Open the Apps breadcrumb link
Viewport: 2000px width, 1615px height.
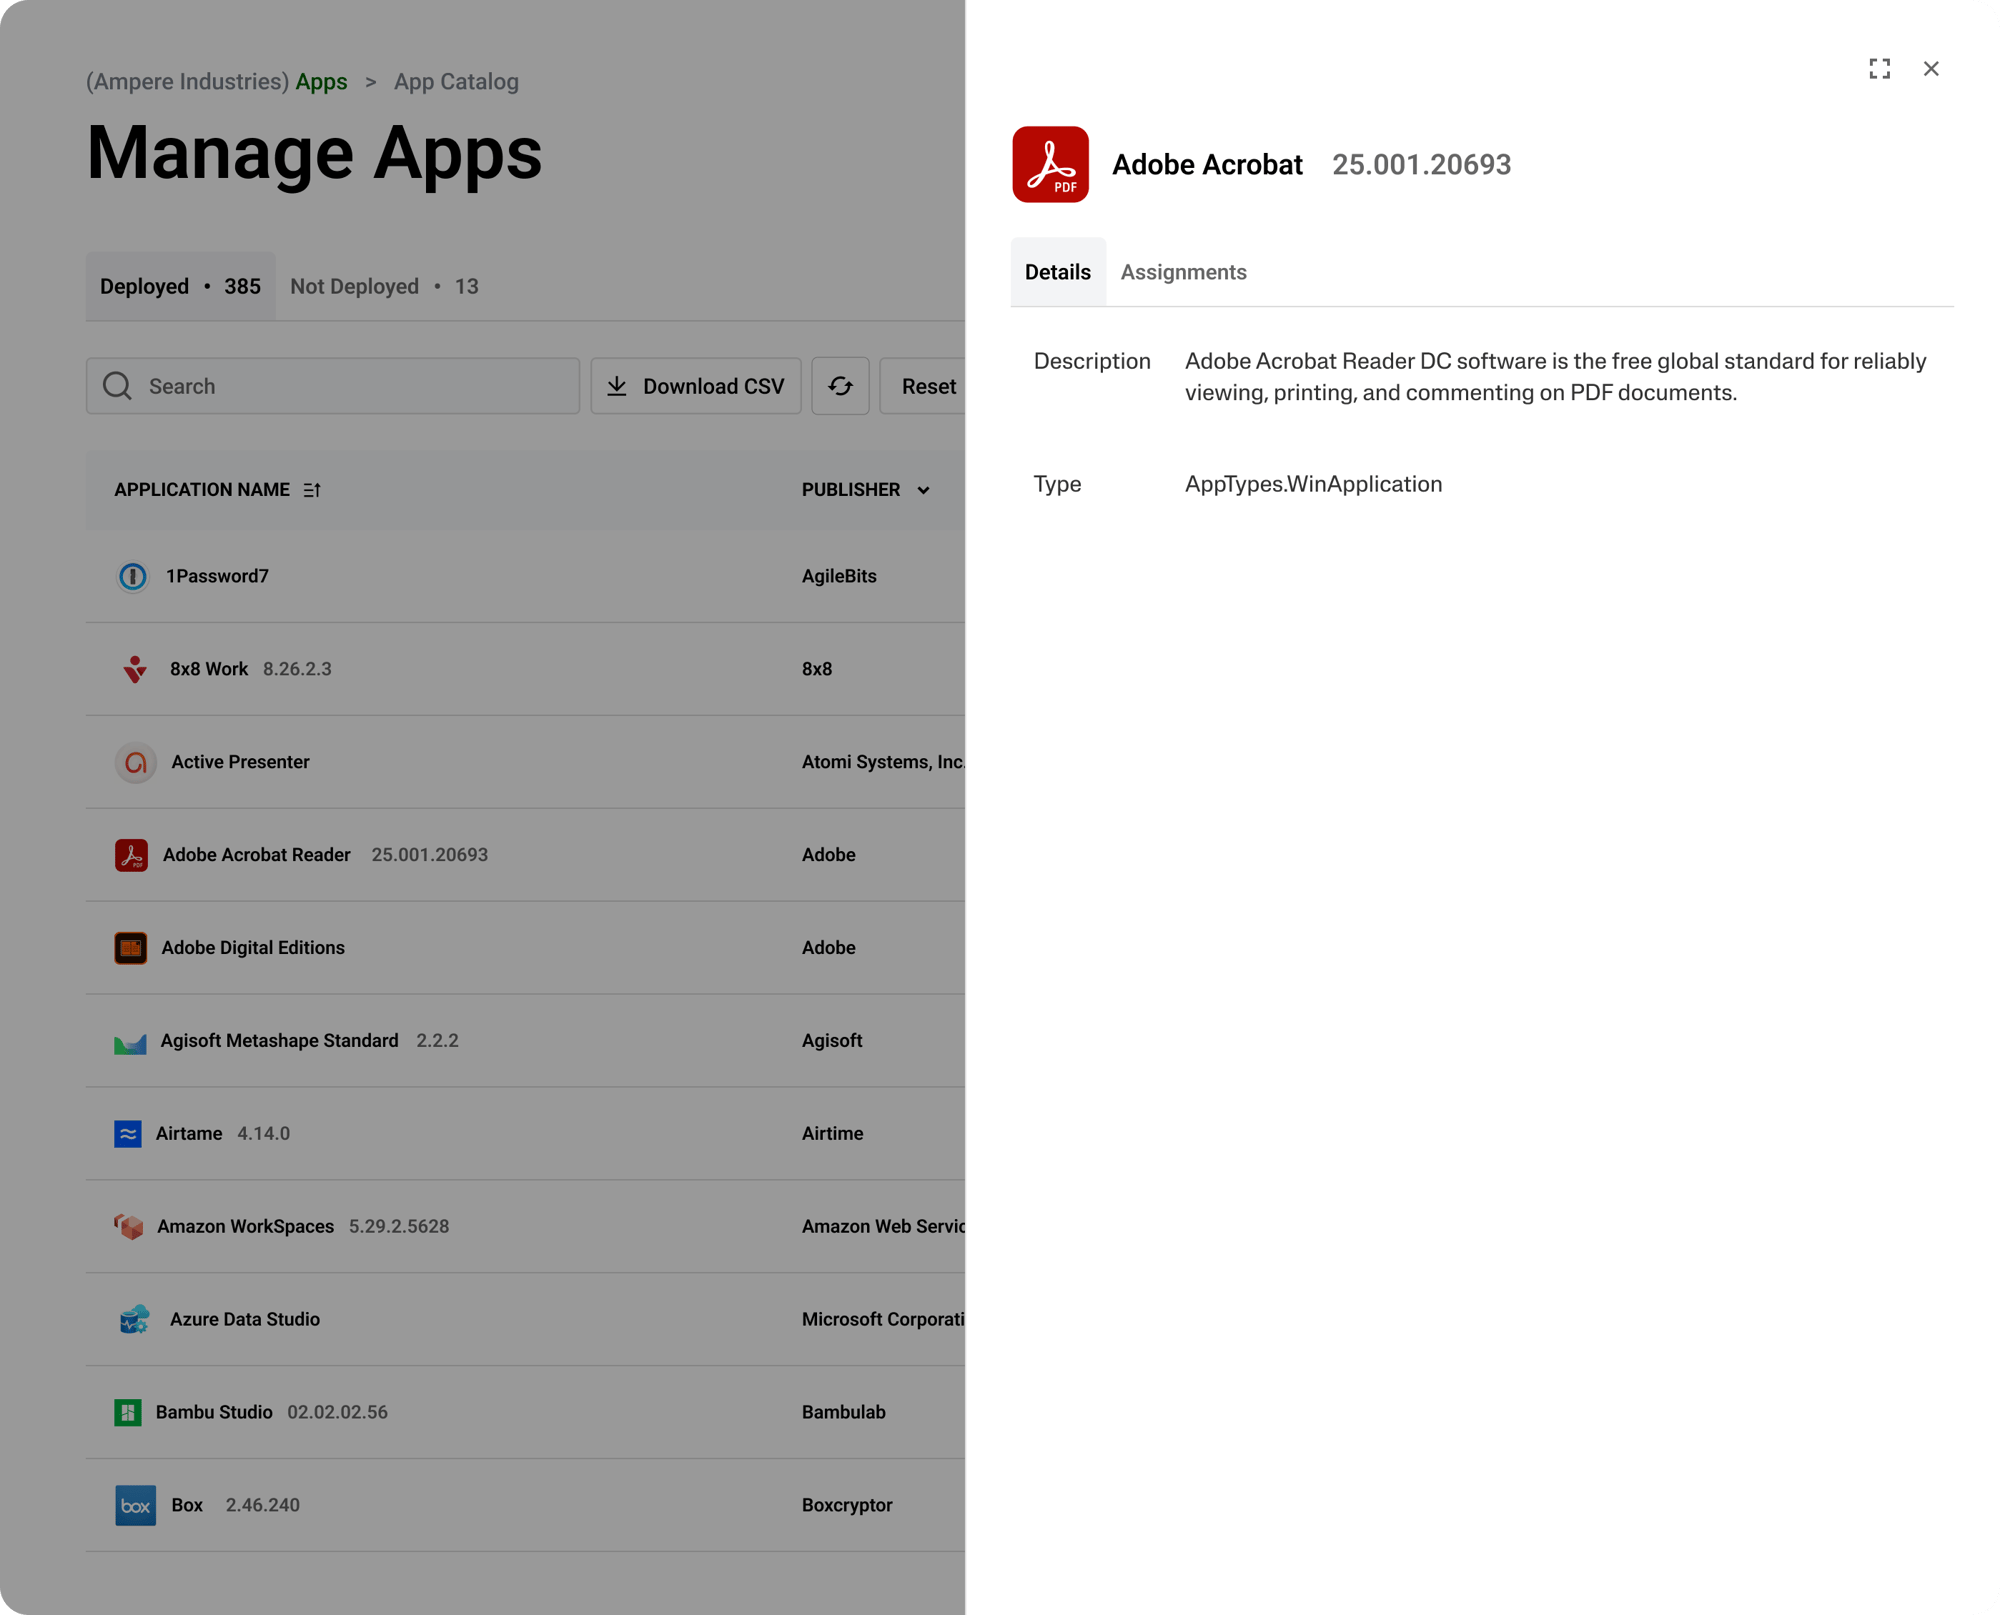point(321,81)
